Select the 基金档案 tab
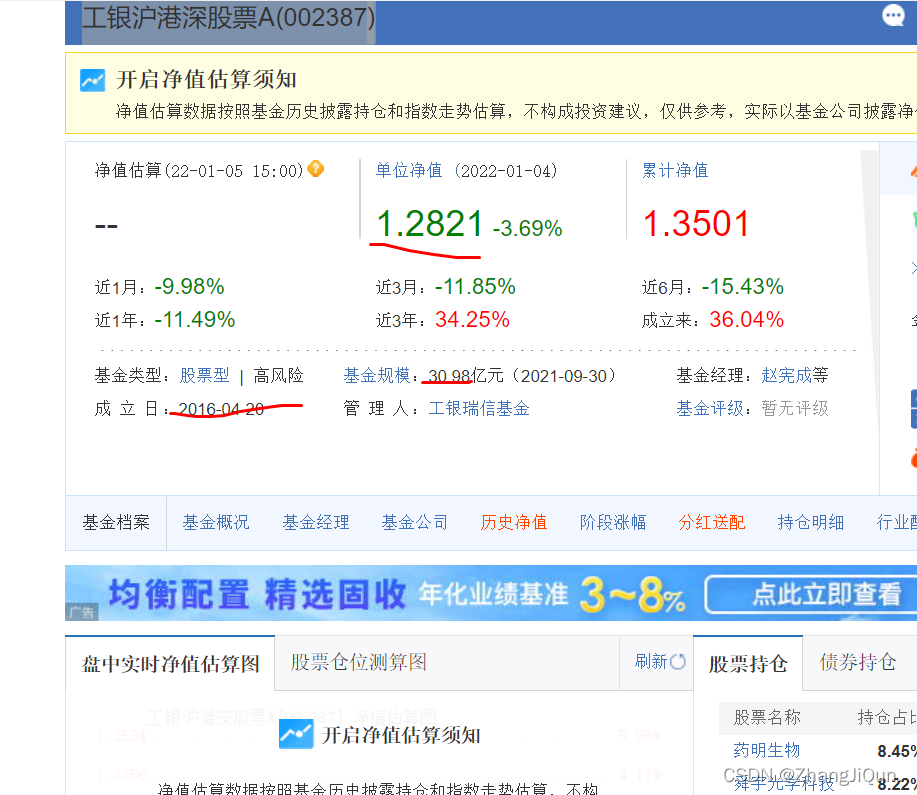Viewport: 917px width, 795px height. point(116,522)
